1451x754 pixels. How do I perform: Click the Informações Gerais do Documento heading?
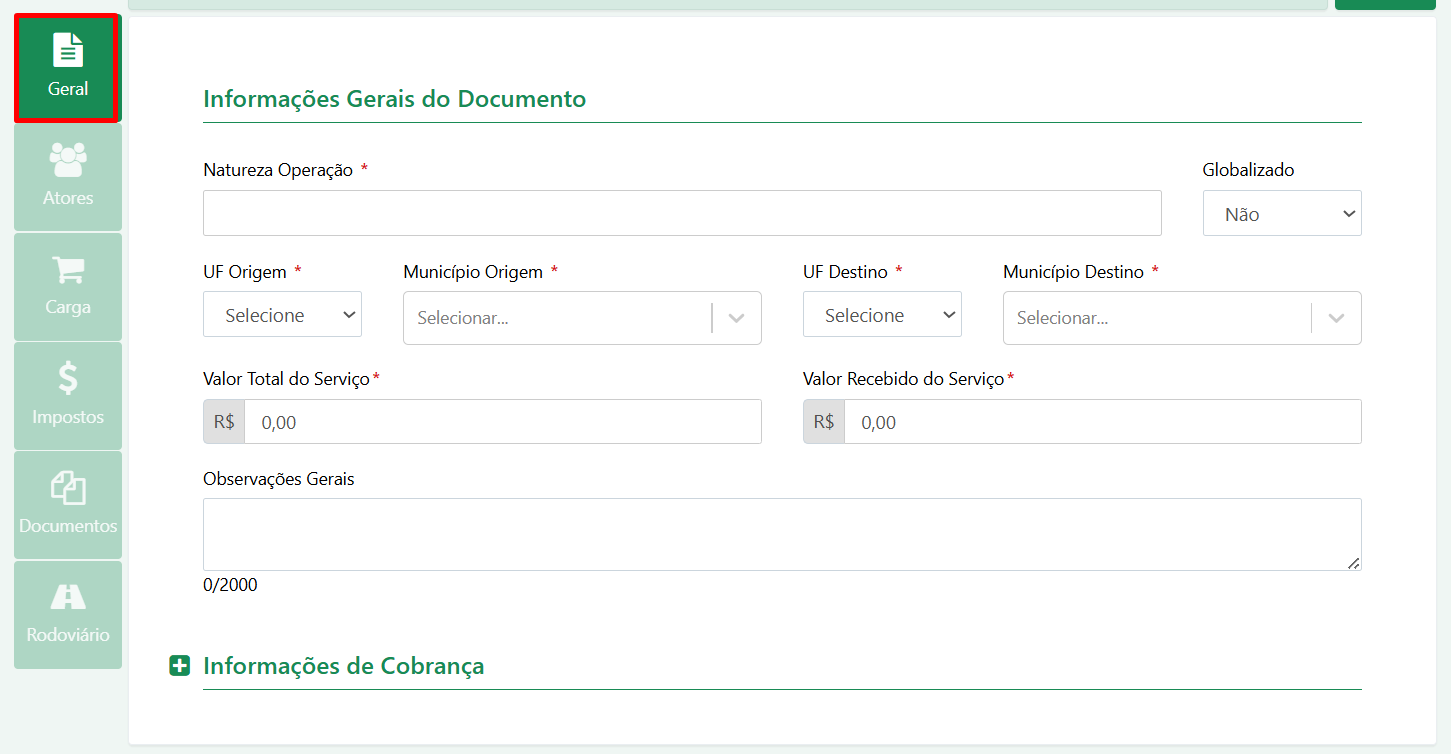tap(394, 99)
